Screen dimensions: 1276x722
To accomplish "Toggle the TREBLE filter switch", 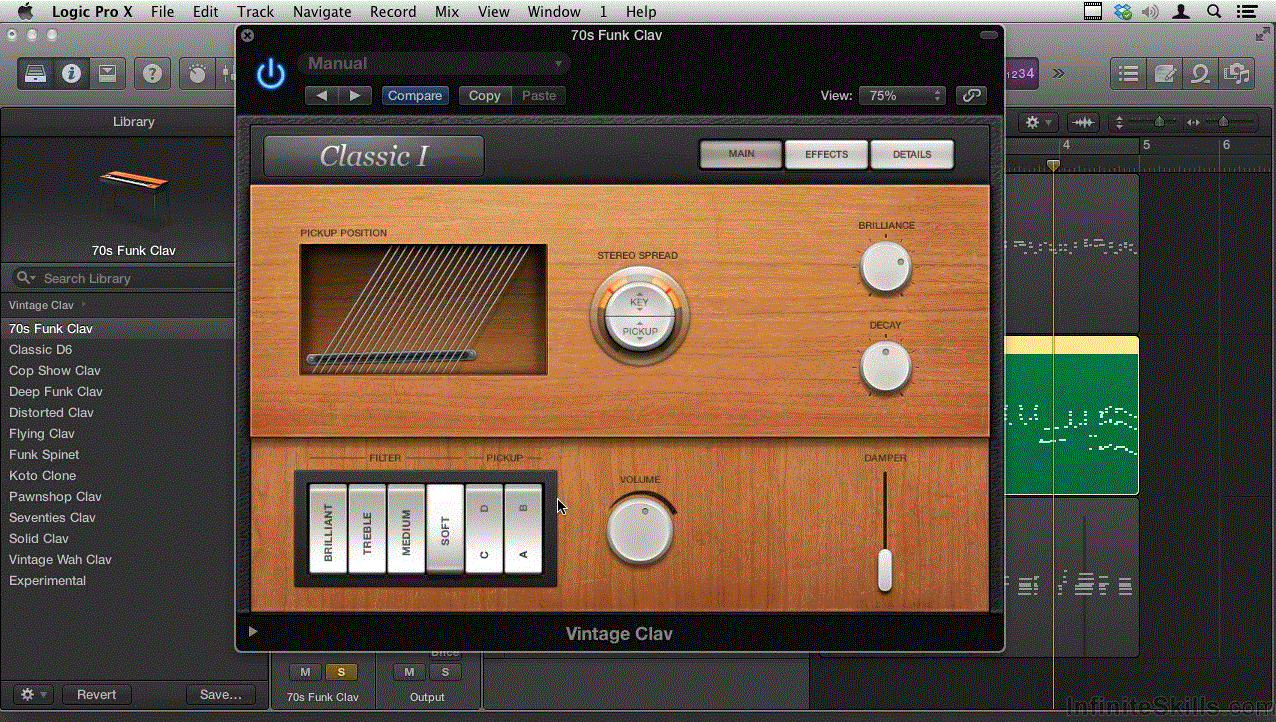I will 367,529.
